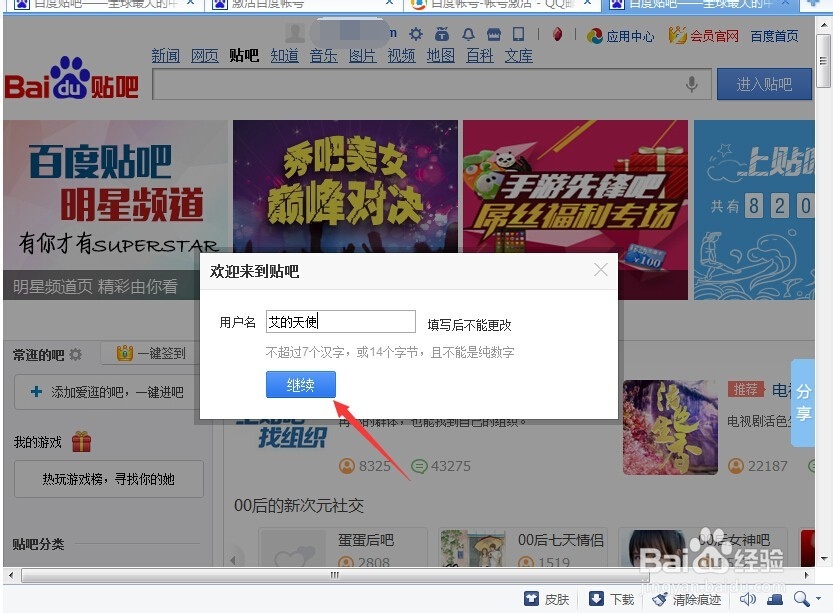
Task: Click the 清除痕迹 clear traces icon
Action: pyautogui.click(x=662, y=599)
